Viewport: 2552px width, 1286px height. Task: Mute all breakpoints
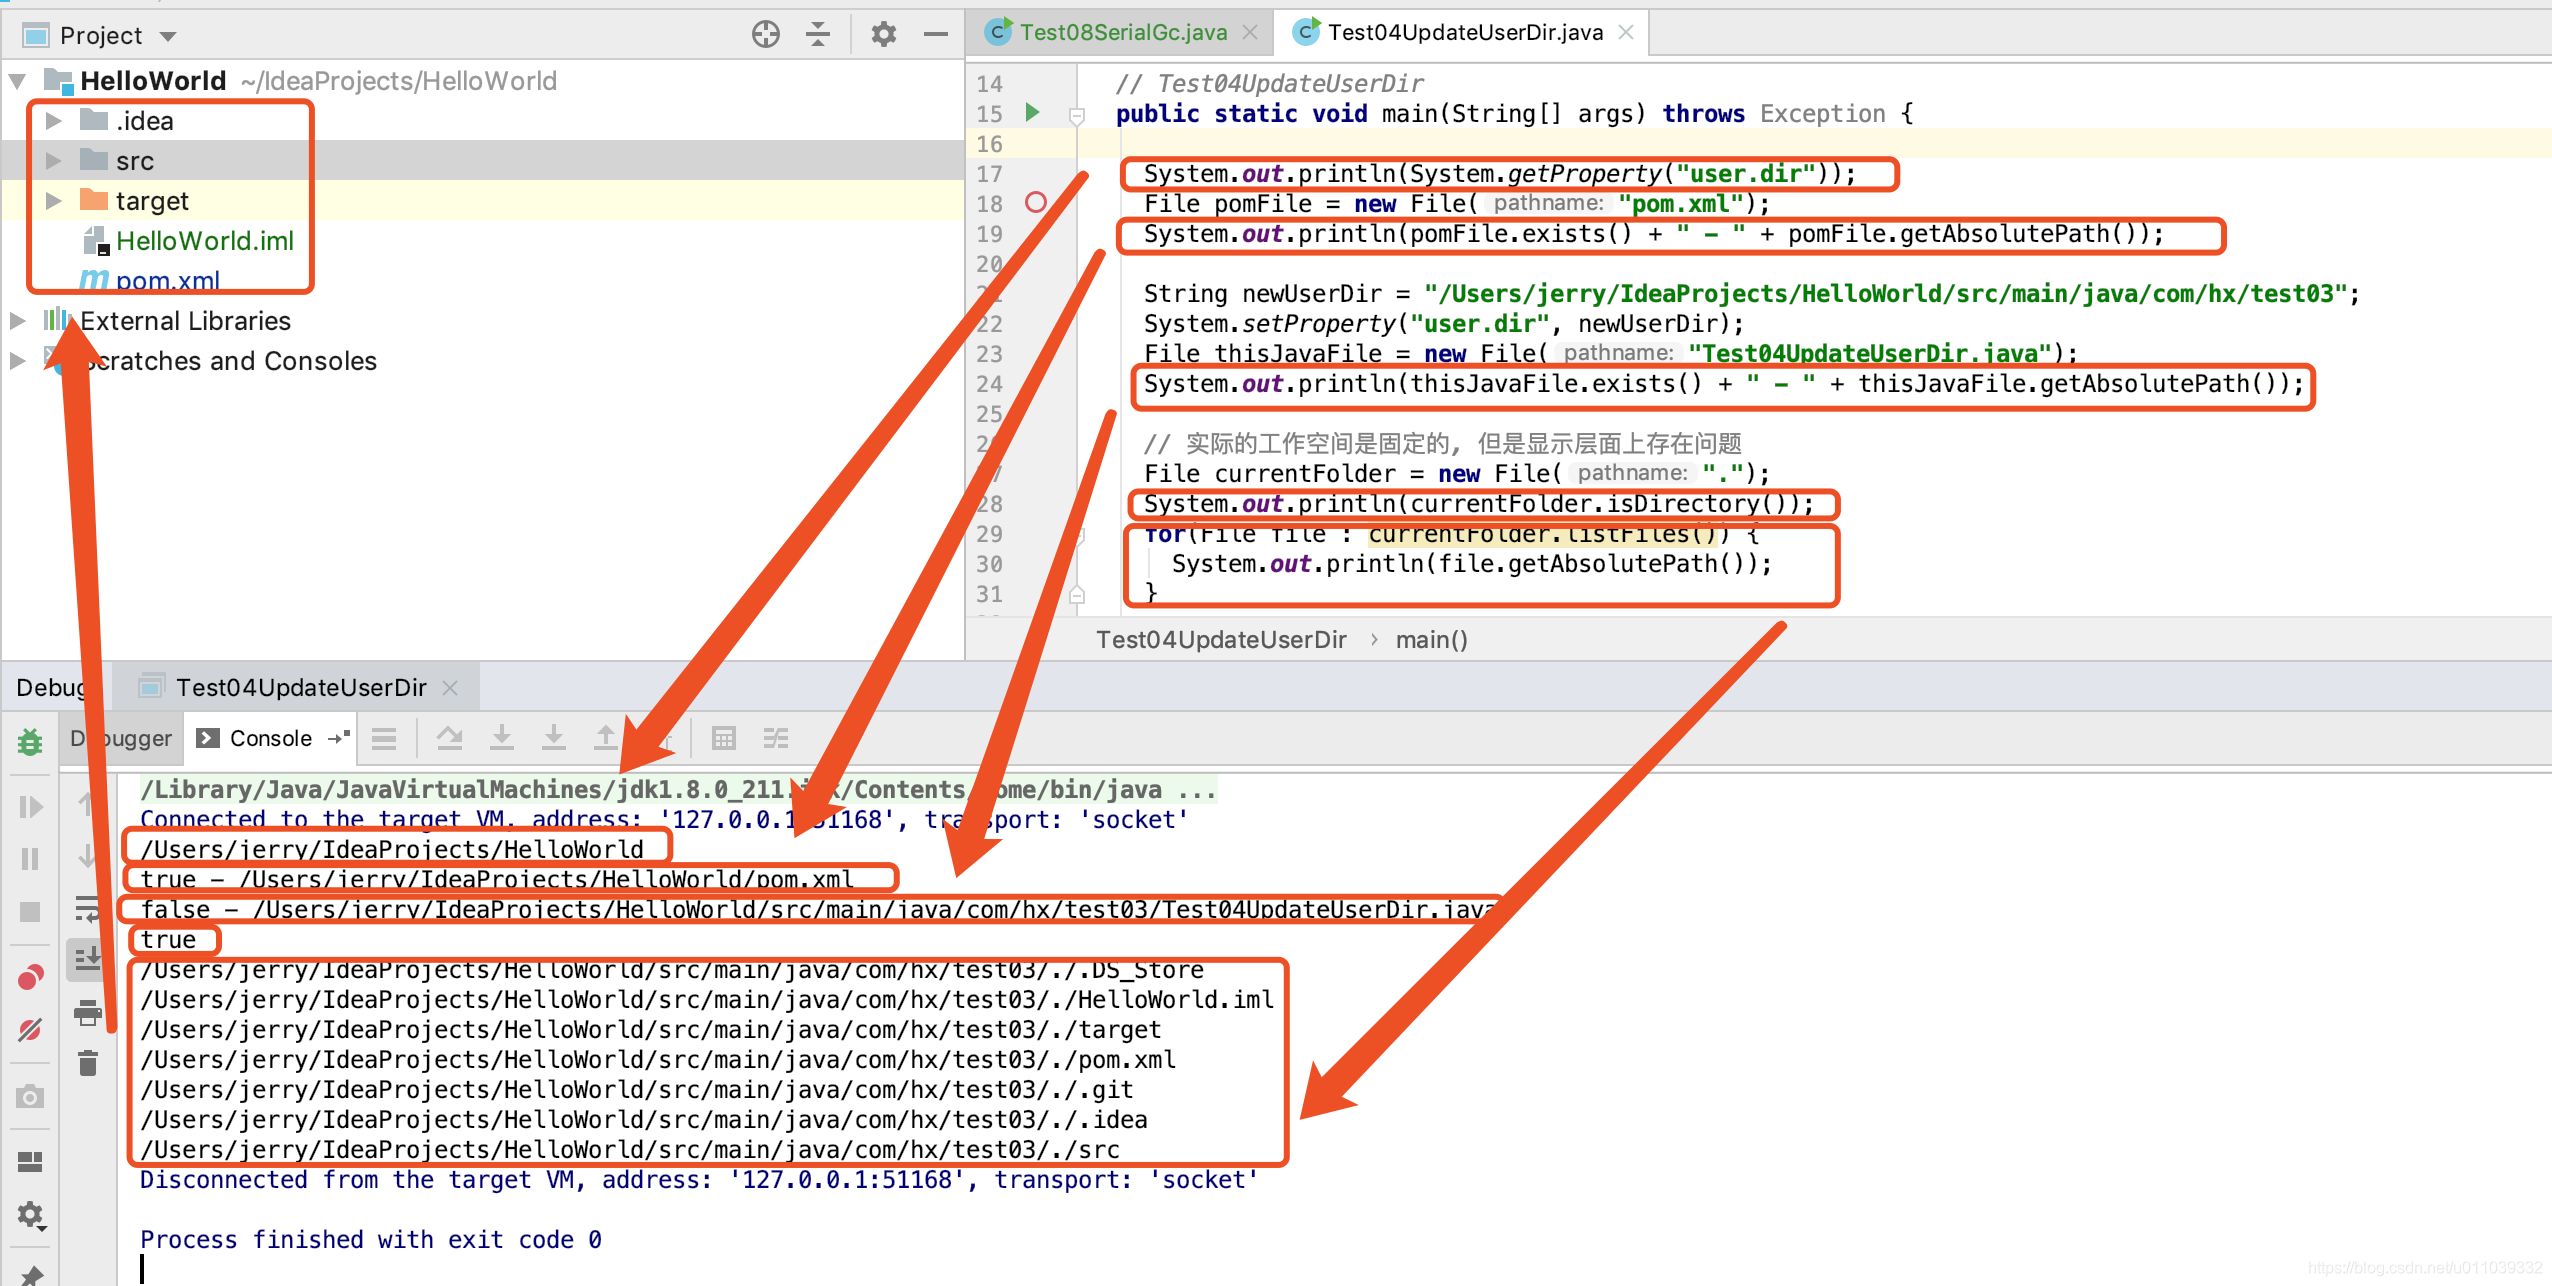click(x=30, y=1030)
